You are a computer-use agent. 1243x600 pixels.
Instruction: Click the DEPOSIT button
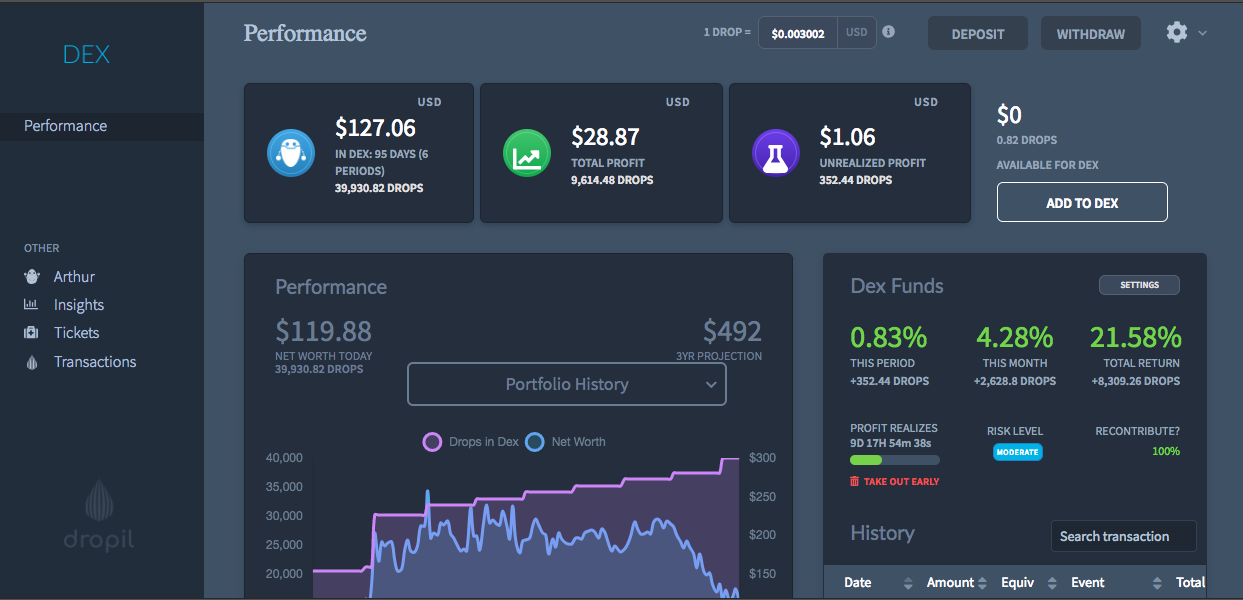pos(978,33)
